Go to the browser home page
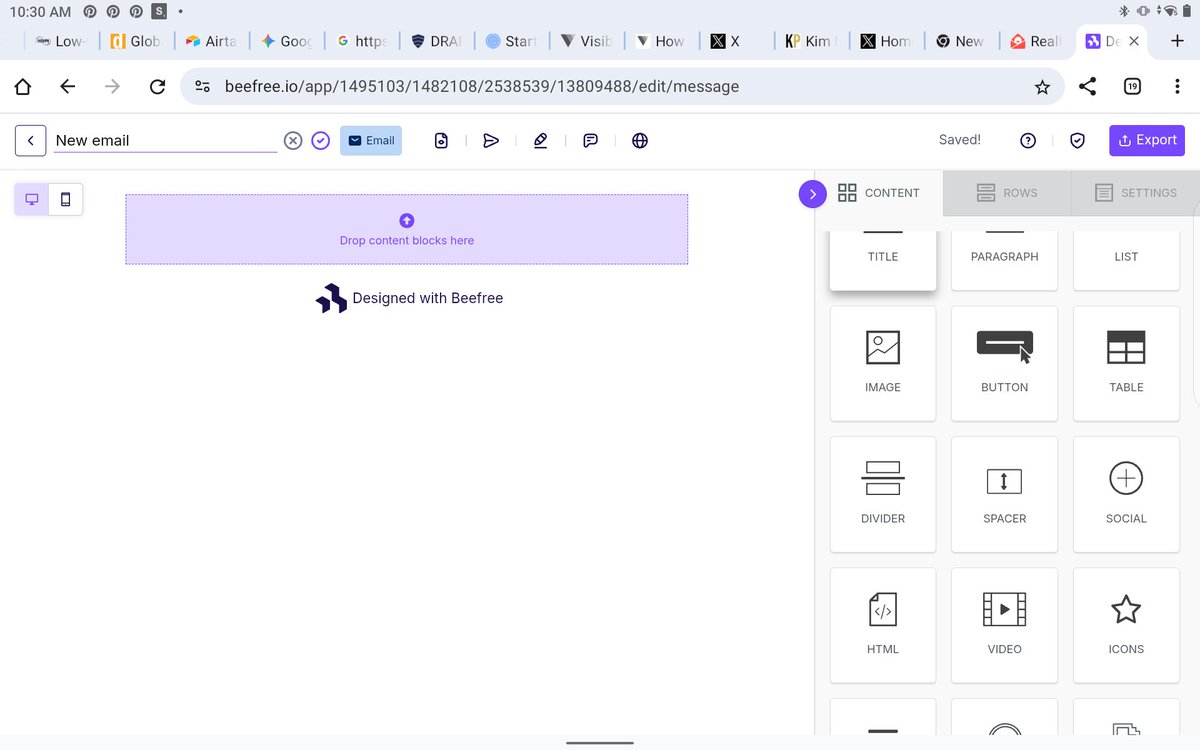 [22, 87]
